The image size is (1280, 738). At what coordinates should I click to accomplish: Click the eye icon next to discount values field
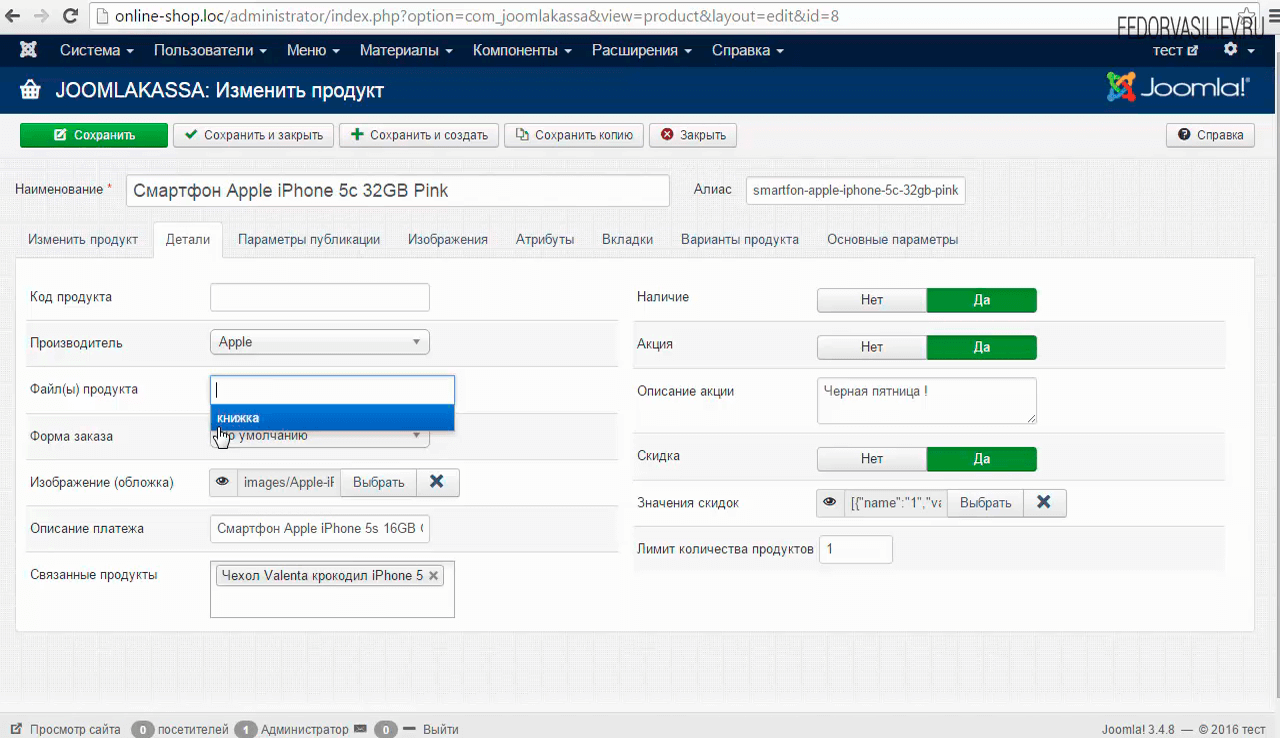coord(830,503)
